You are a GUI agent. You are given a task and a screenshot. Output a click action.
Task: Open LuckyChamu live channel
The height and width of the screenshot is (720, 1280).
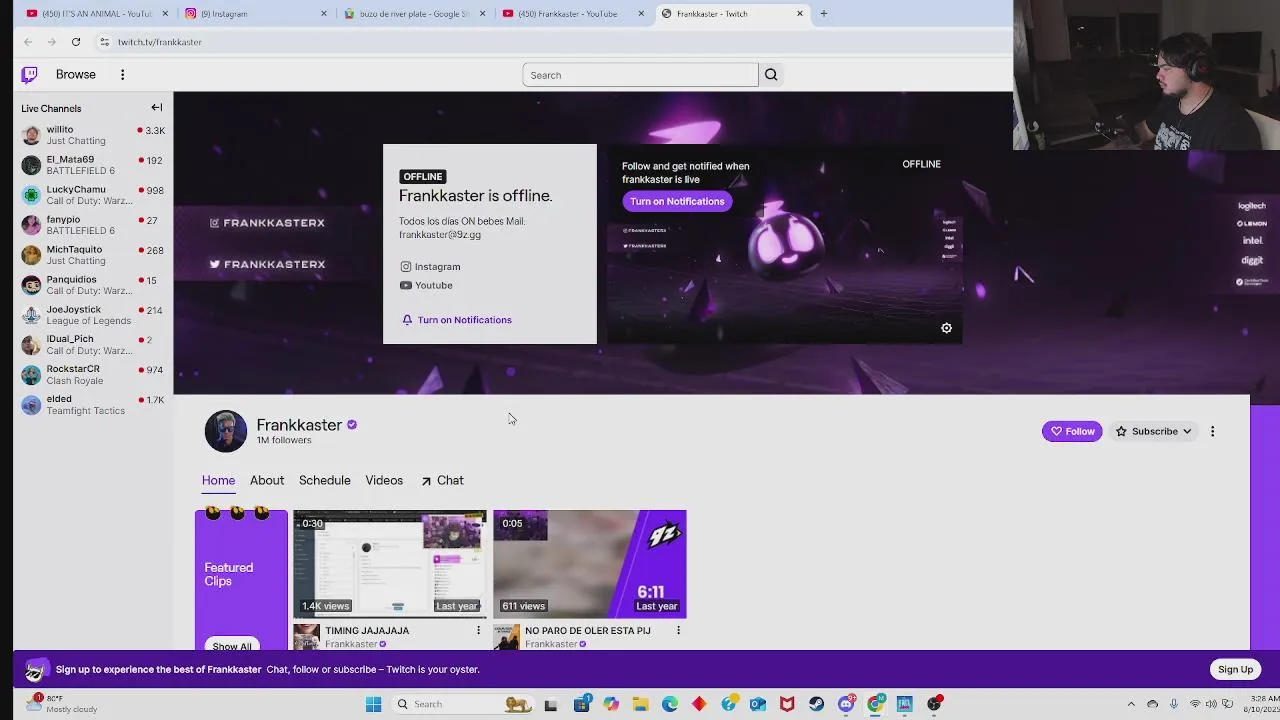point(93,195)
